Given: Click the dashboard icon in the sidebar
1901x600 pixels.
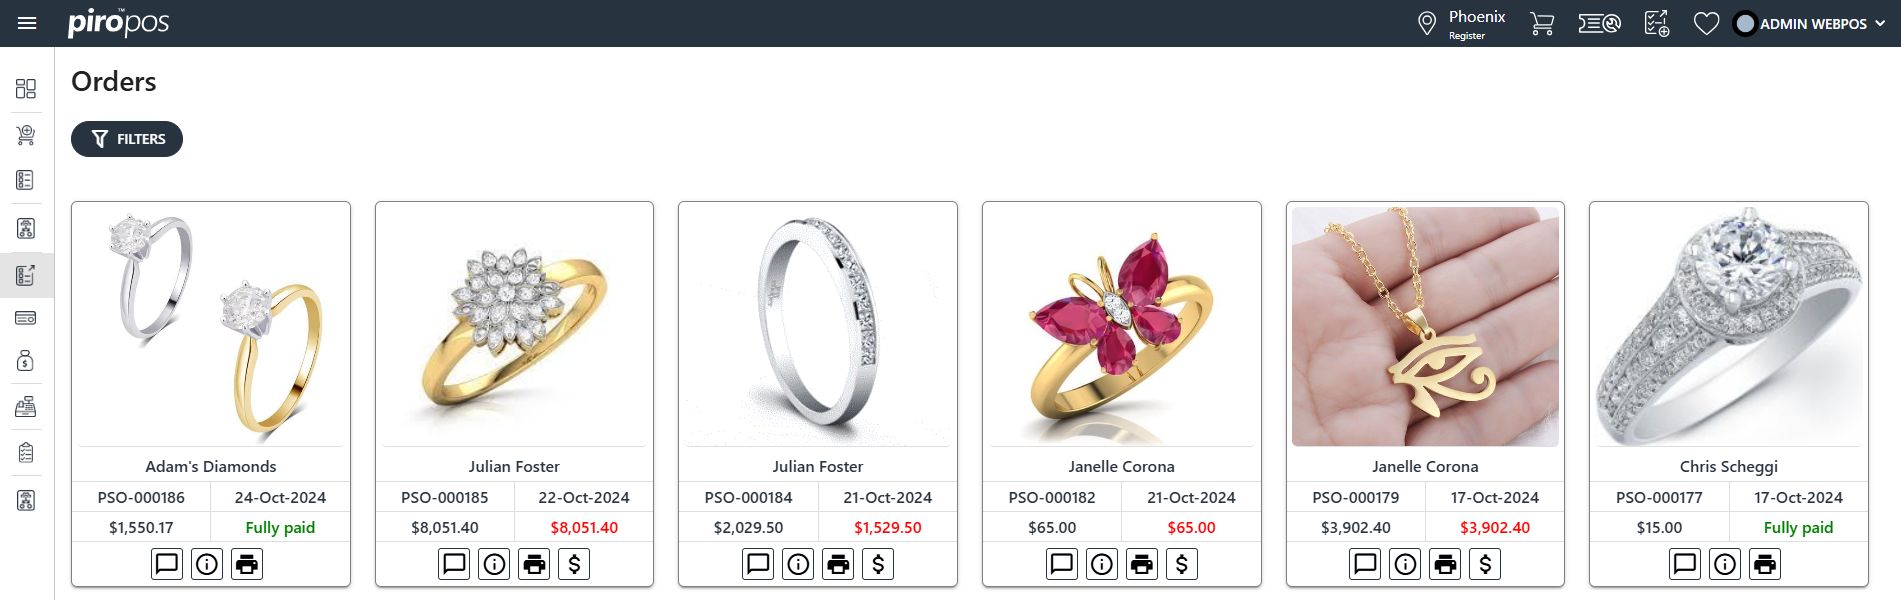Looking at the screenshot, I should tap(26, 89).
